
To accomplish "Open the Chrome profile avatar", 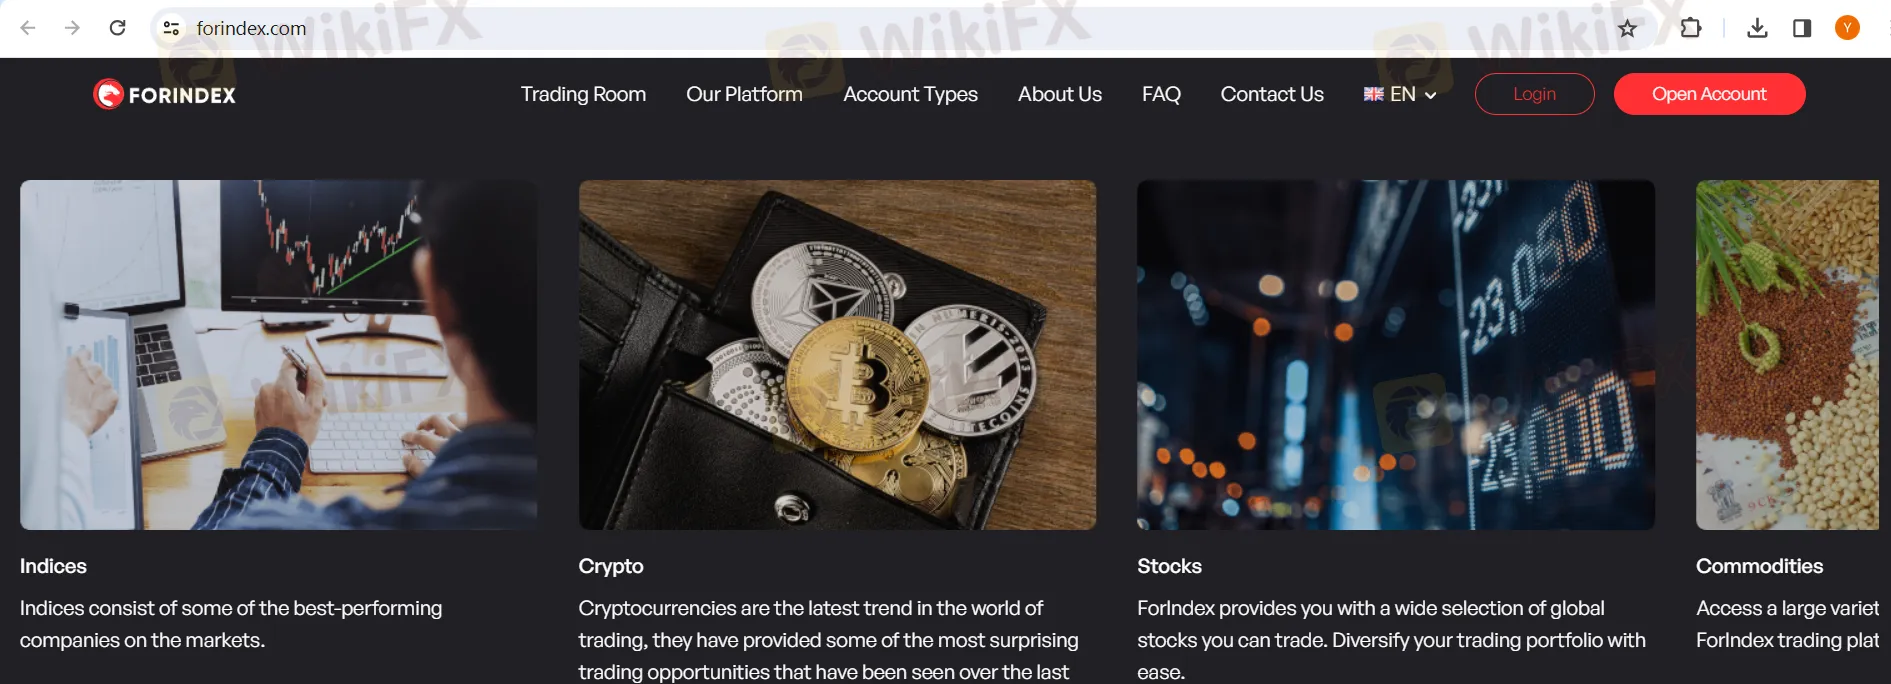I will point(1847,28).
